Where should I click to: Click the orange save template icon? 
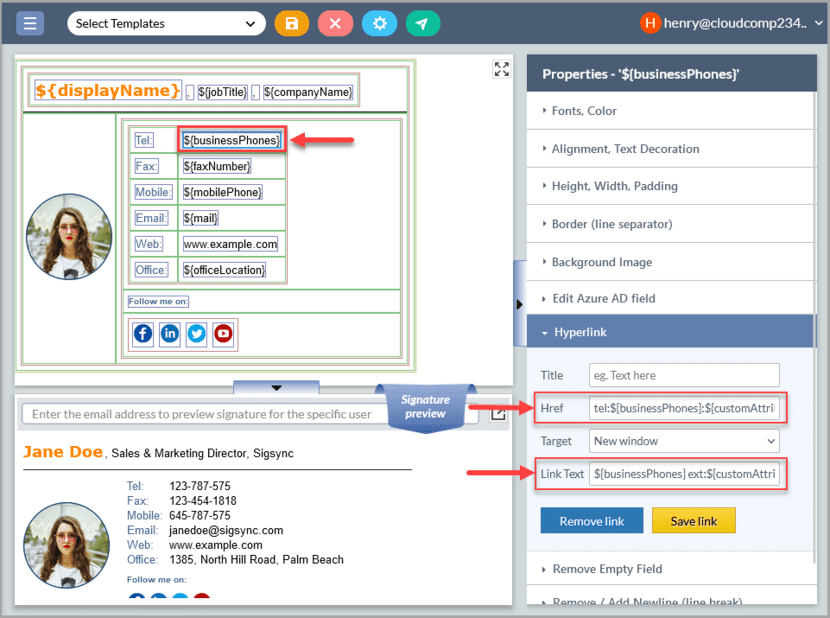tap(291, 23)
